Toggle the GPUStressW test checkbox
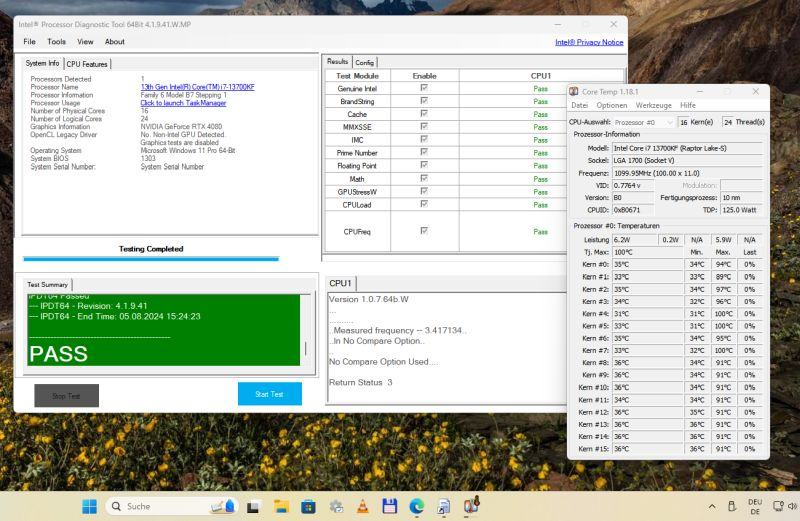 [x=423, y=191]
